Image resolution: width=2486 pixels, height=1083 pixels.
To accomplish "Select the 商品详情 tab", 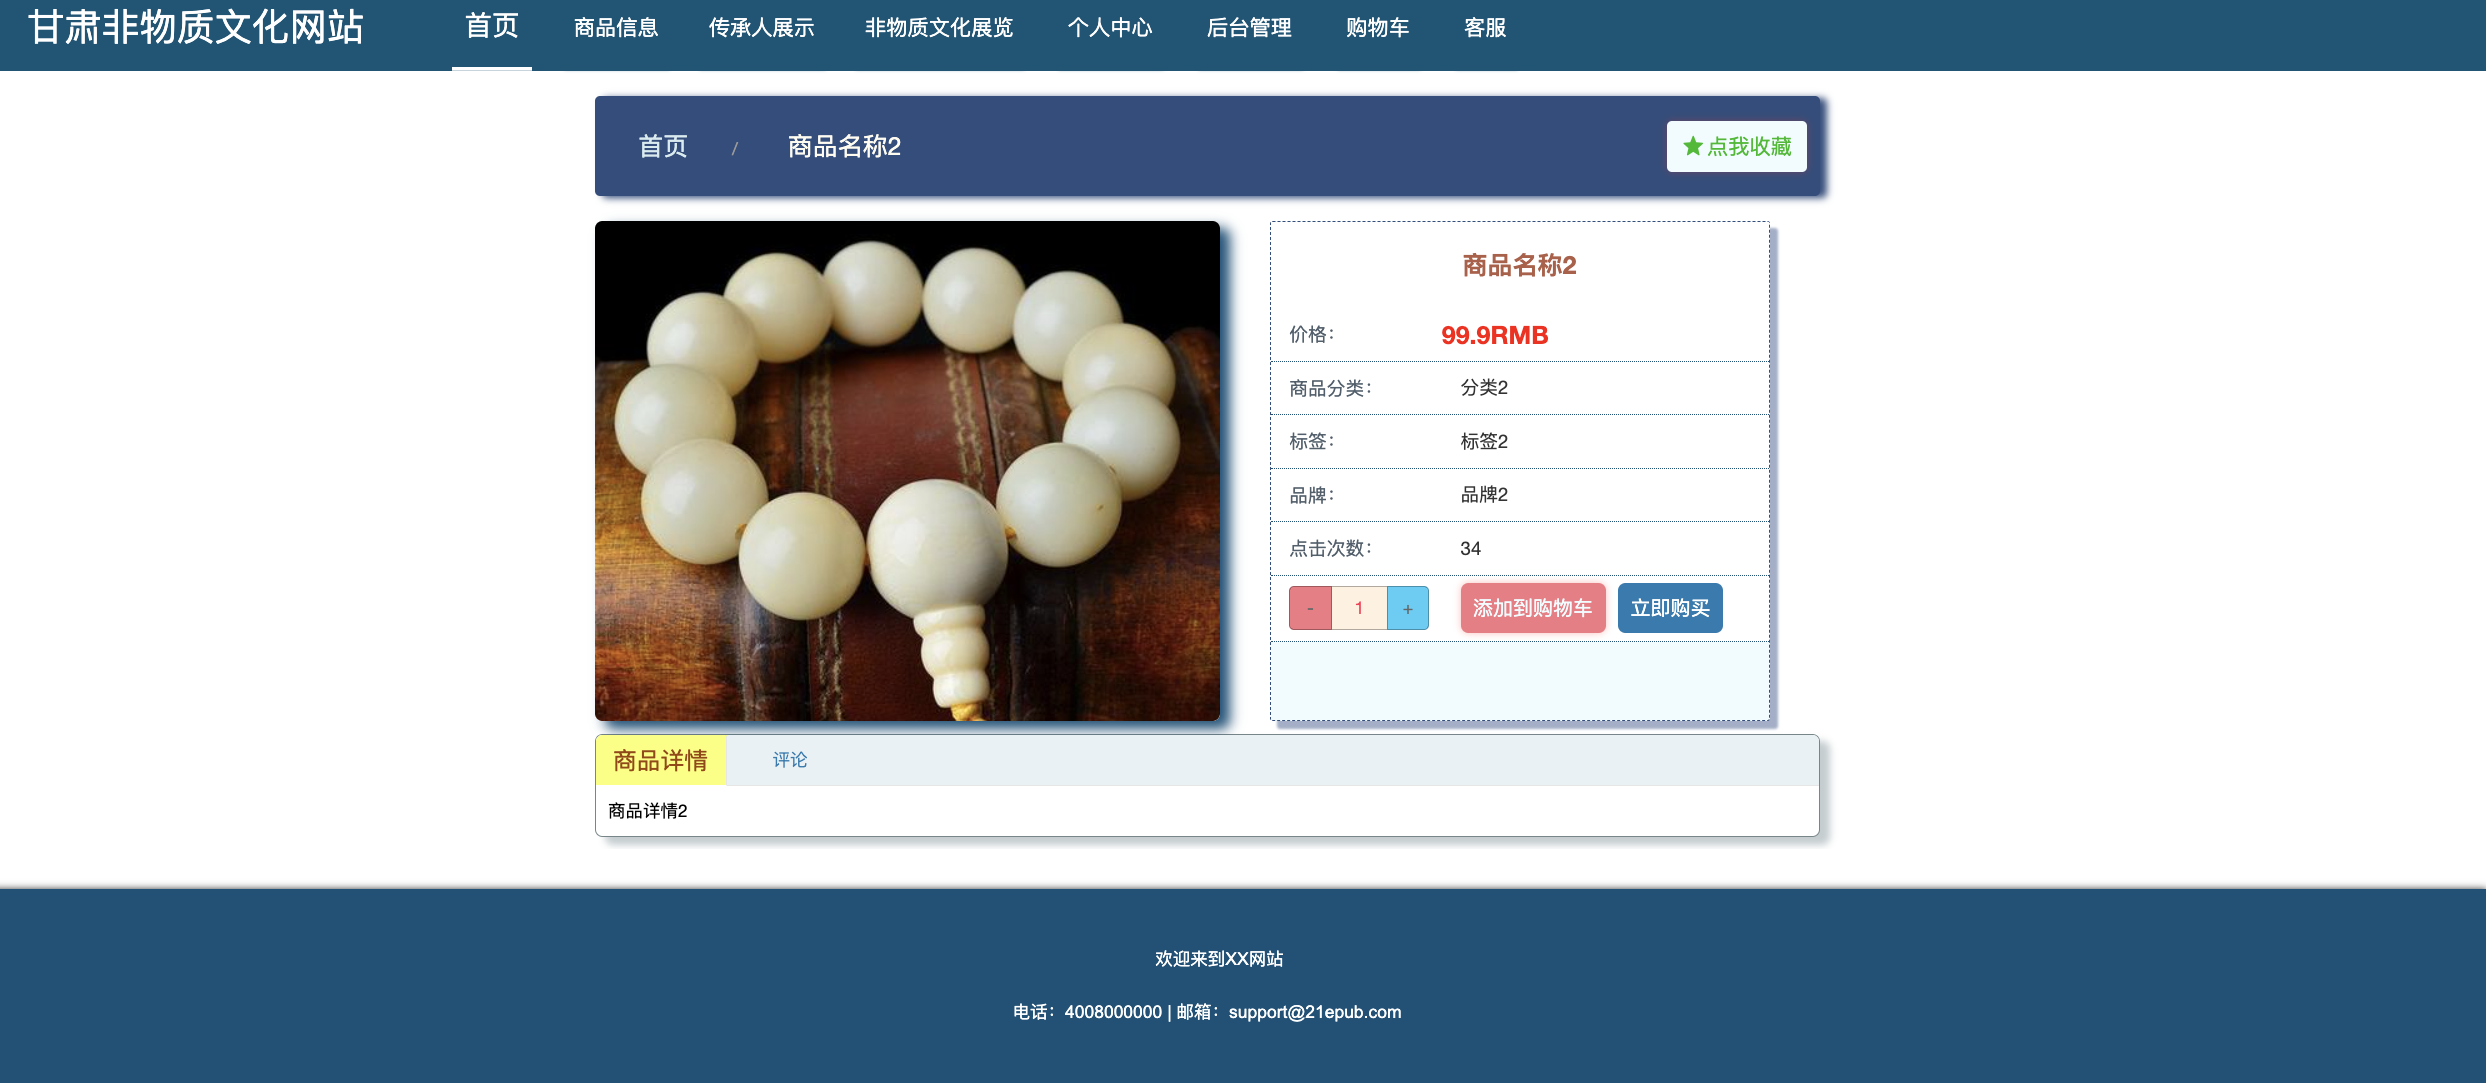I will tap(660, 760).
